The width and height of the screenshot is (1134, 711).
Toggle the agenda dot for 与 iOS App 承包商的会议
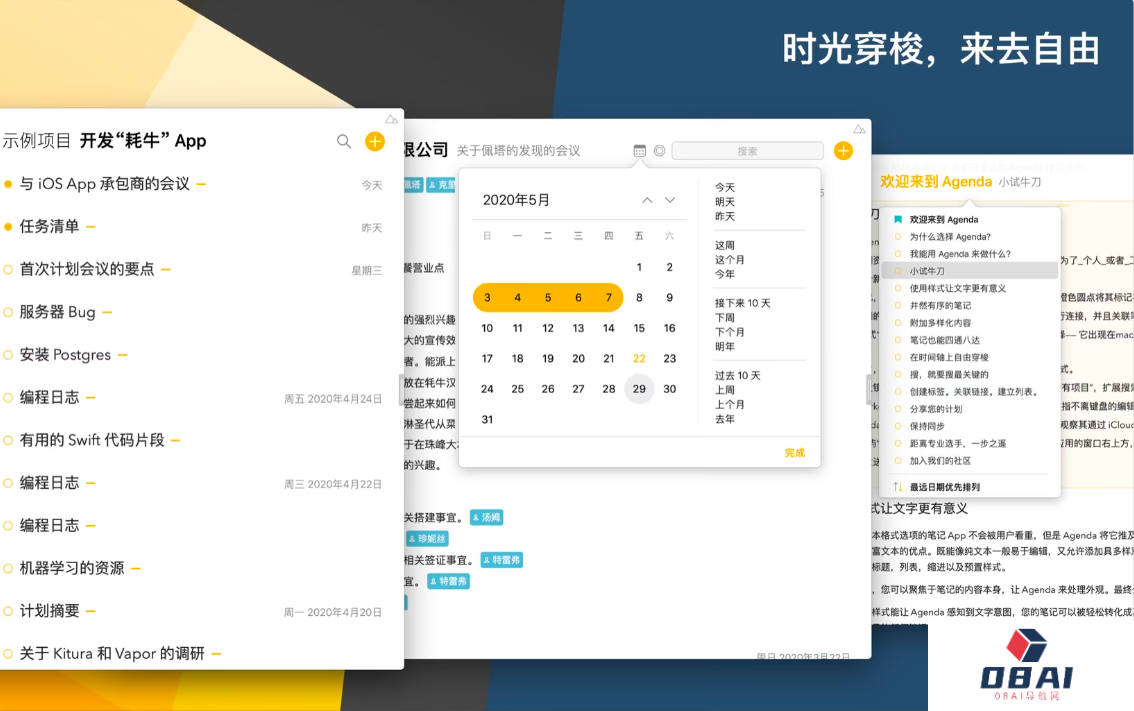pos(8,184)
